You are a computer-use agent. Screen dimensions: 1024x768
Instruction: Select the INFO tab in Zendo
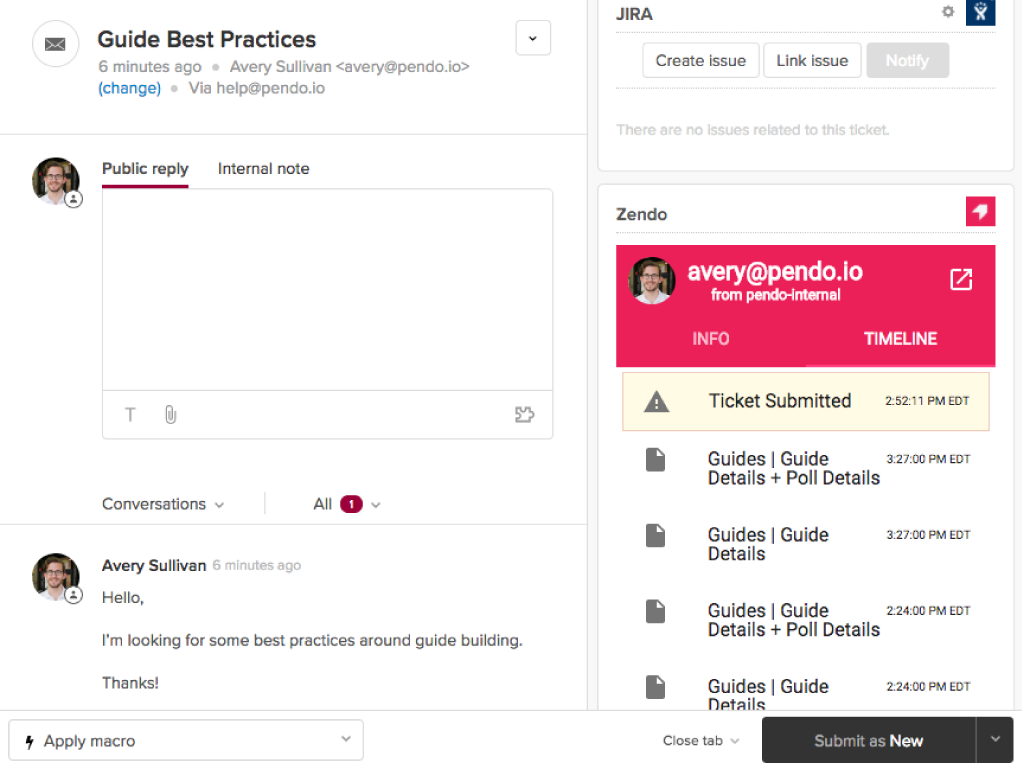click(710, 339)
